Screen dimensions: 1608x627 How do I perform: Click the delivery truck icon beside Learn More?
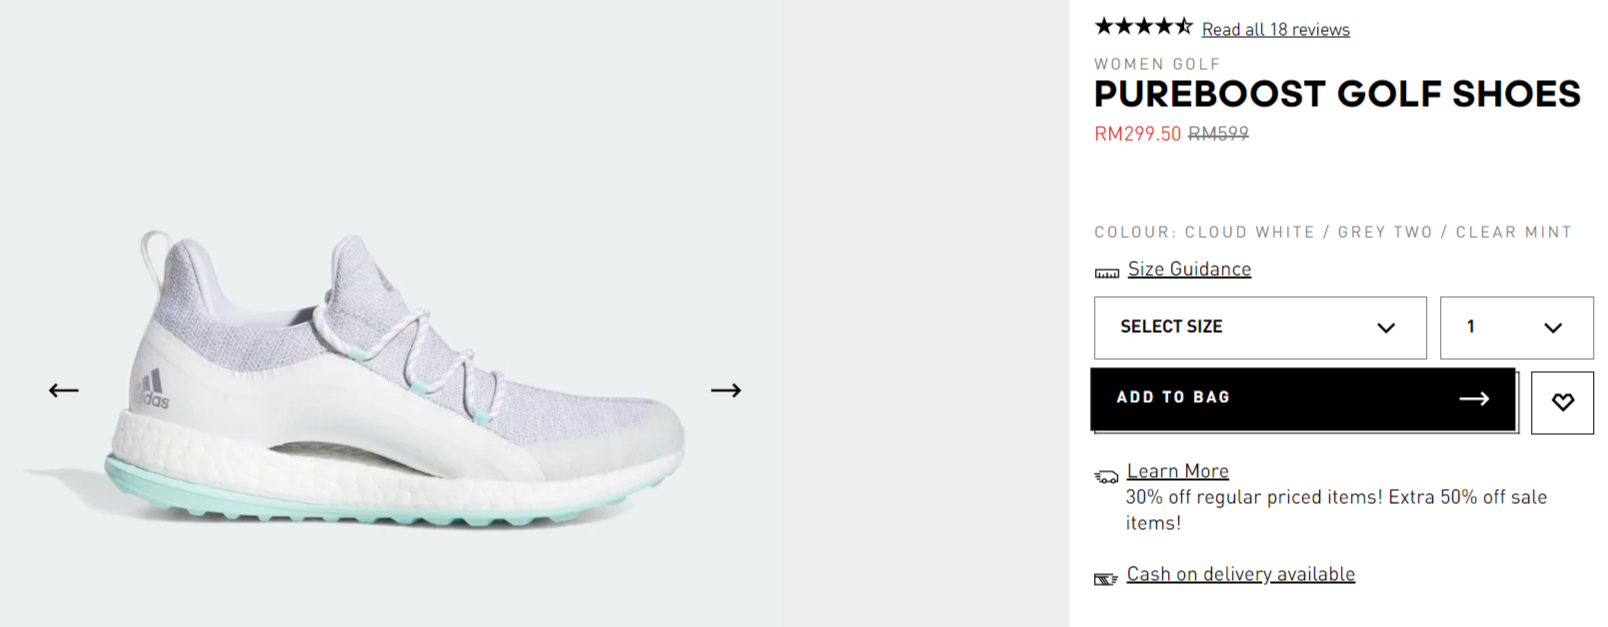[x=1106, y=476]
